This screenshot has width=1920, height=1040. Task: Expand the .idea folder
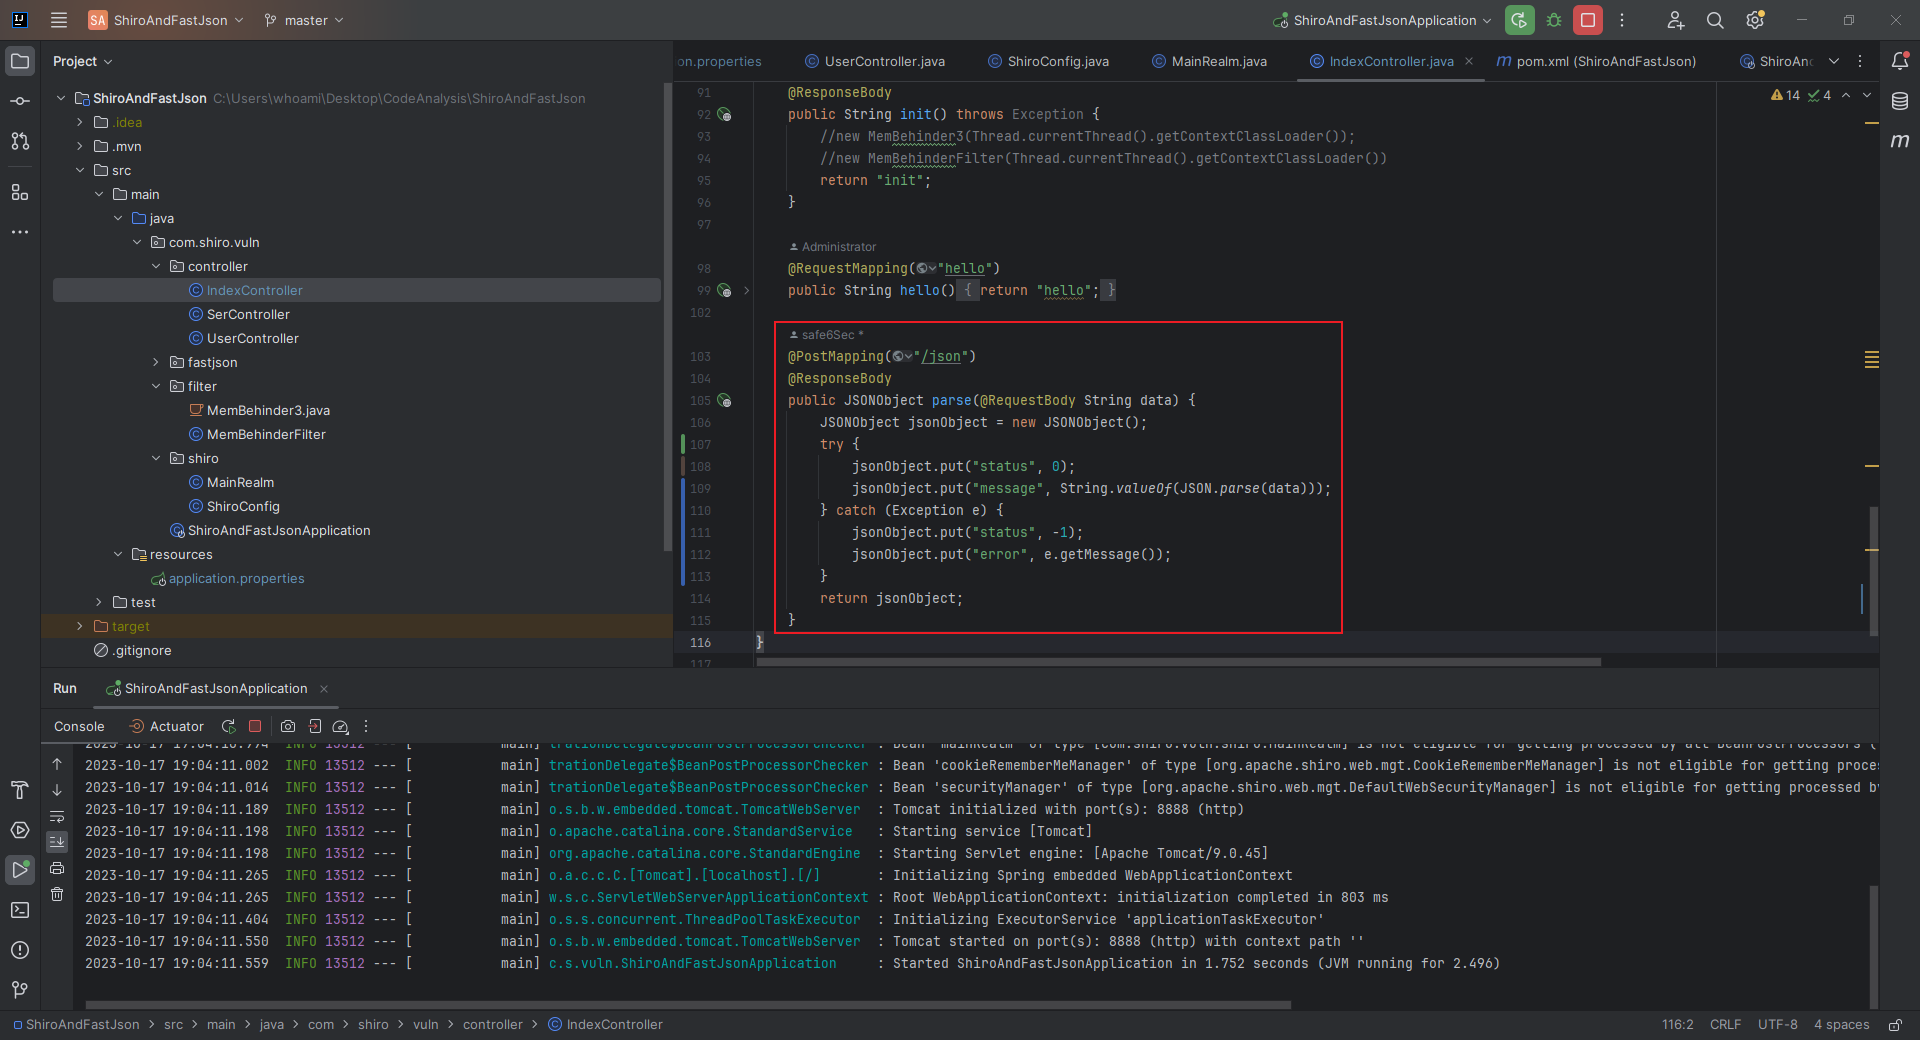pyautogui.click(x=80, y=122)
